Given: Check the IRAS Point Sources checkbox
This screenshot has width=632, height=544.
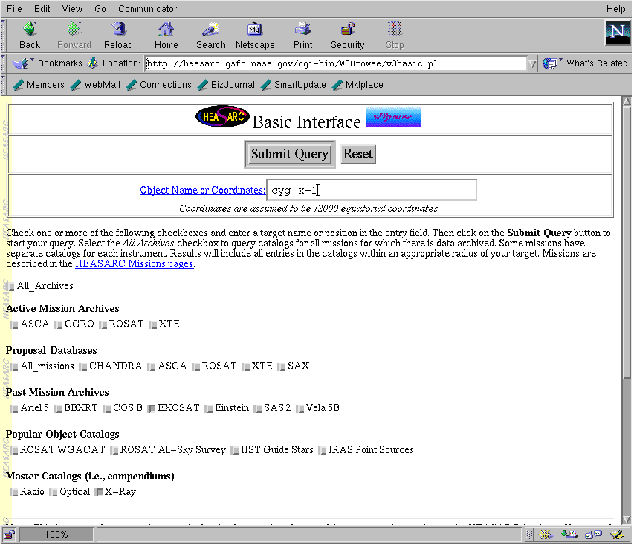Looking at the screenshot, I should [322, 450].
